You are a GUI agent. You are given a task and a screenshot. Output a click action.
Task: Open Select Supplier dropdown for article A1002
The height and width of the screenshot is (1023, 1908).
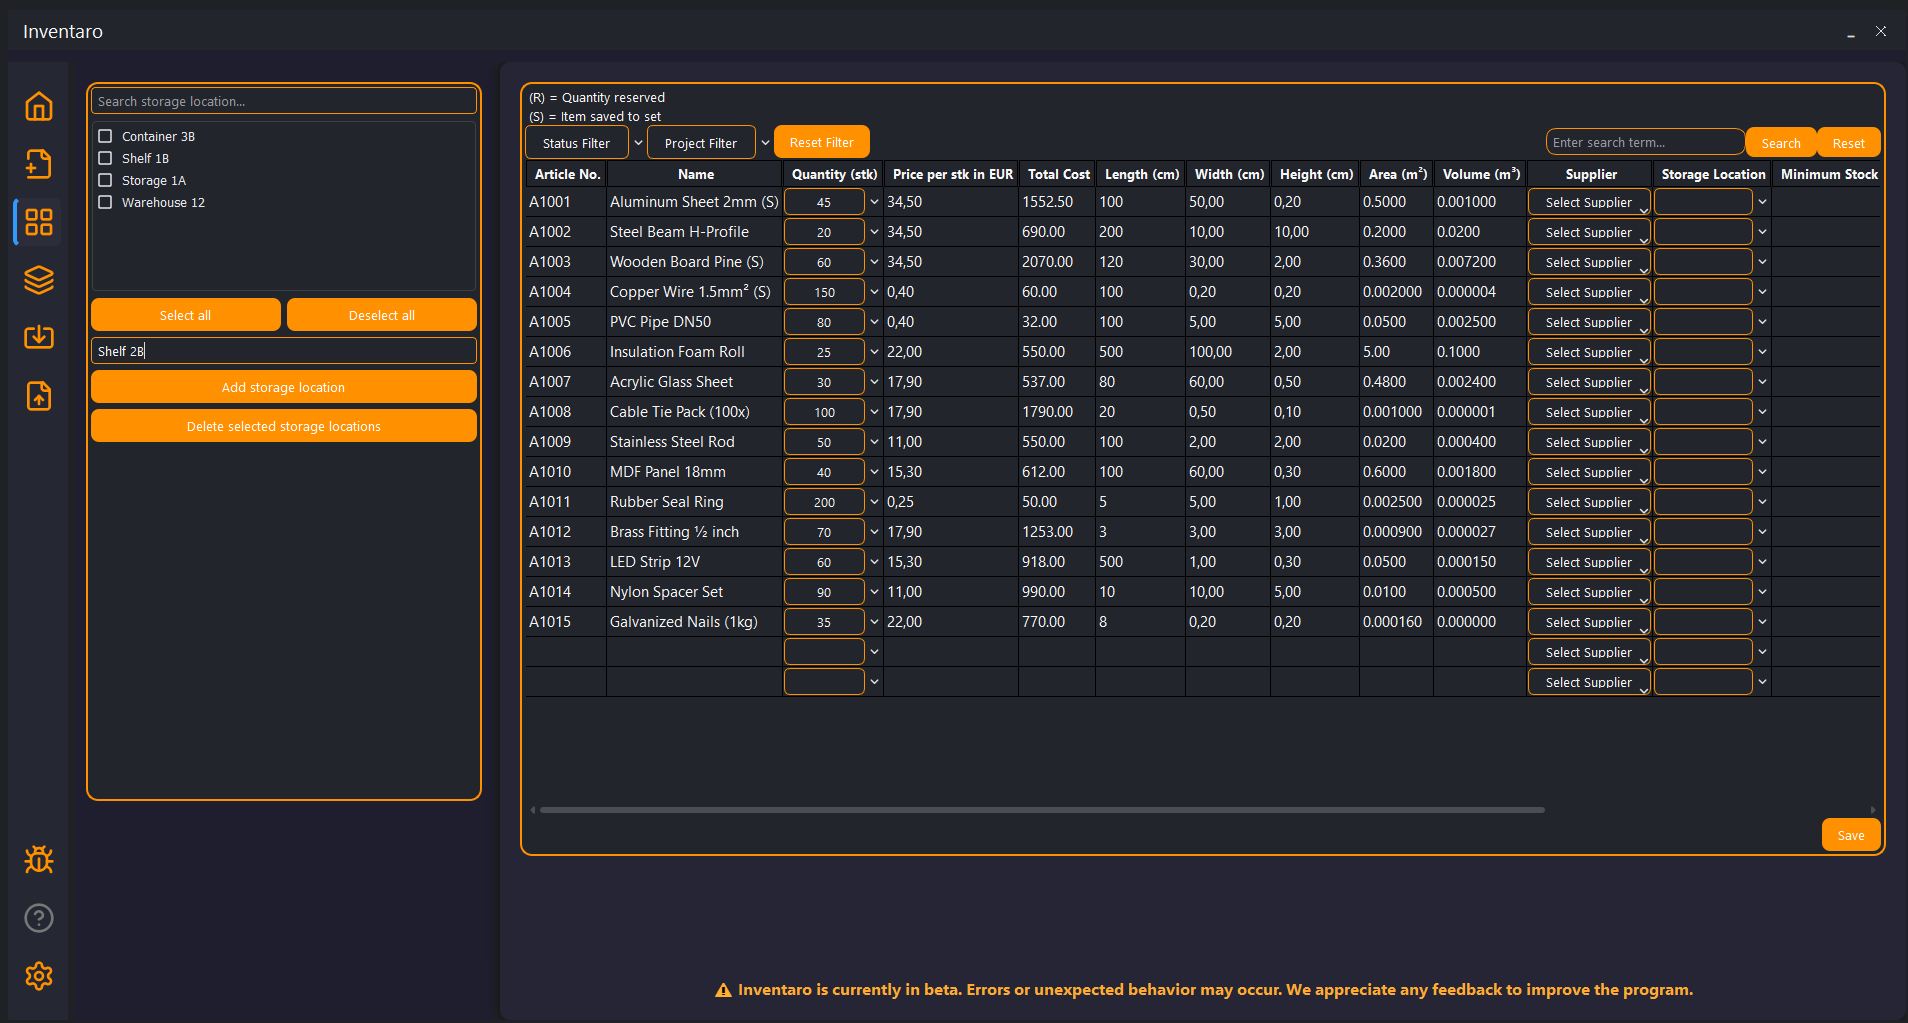[x=1589, y=232]
